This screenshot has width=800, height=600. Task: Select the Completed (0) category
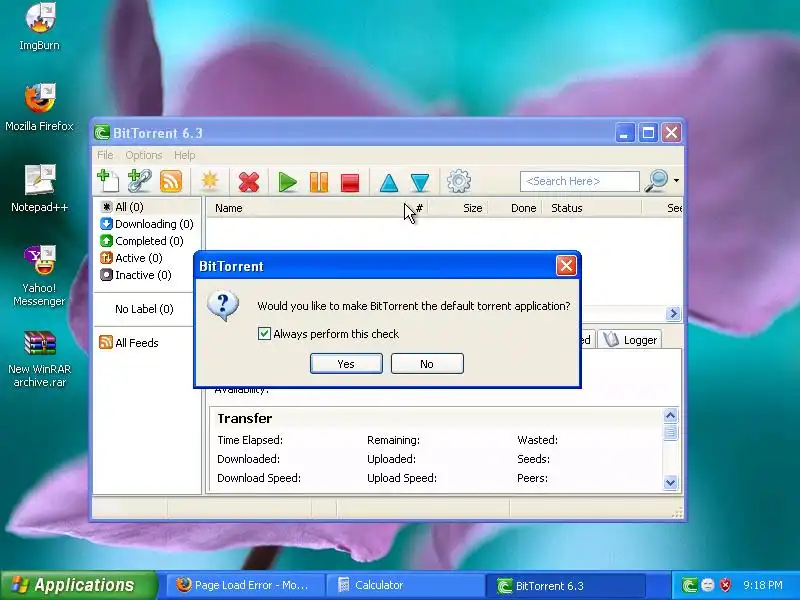[x=142, y=241]
